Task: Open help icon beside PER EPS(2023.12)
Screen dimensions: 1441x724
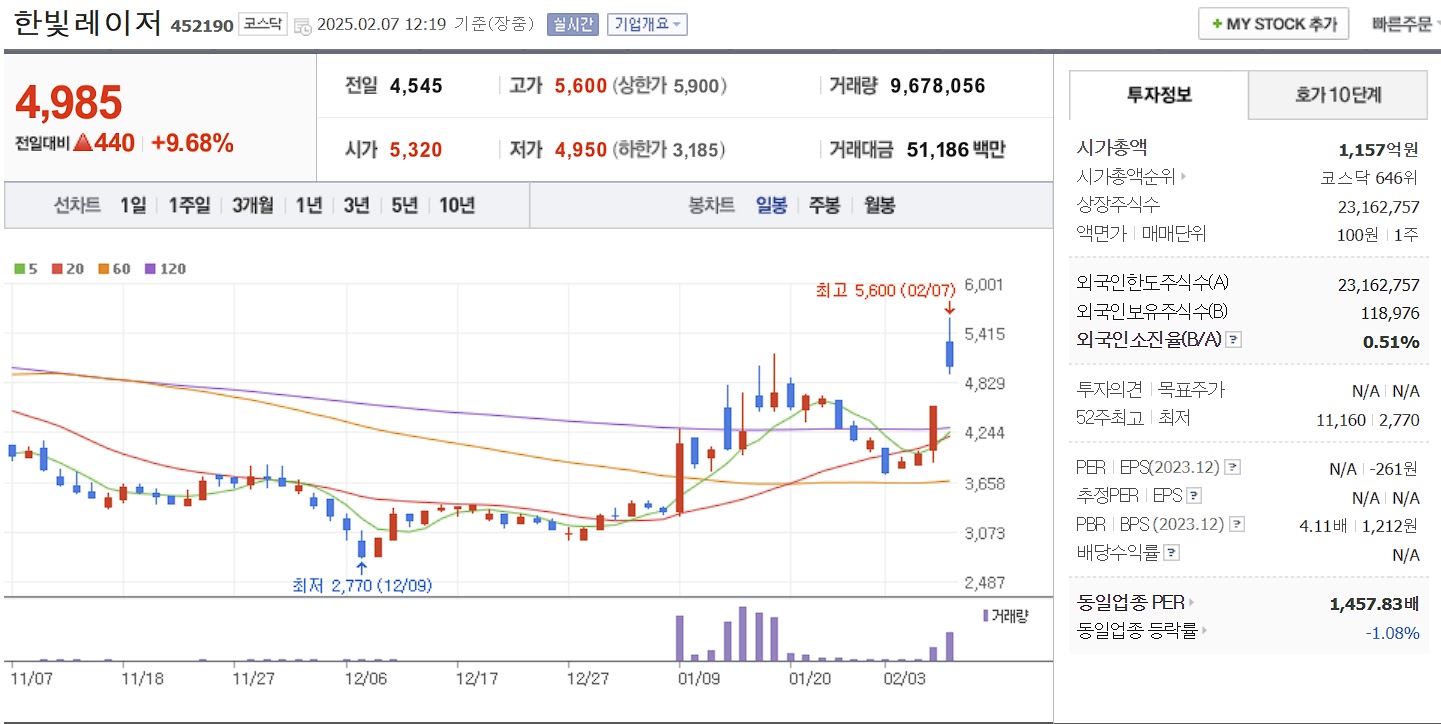Action: click(x=1233, y=467)
